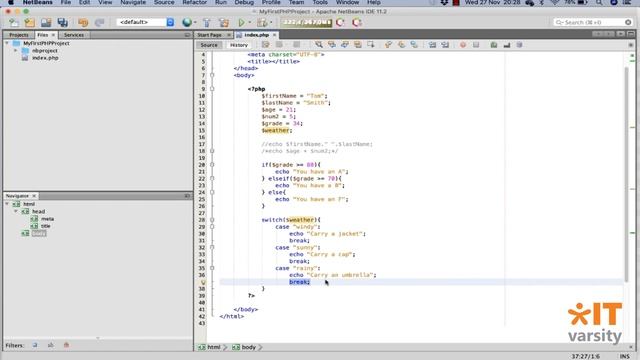
Task: Open the Run Project dropdown arrow
Action: click(x=249, y=22)
